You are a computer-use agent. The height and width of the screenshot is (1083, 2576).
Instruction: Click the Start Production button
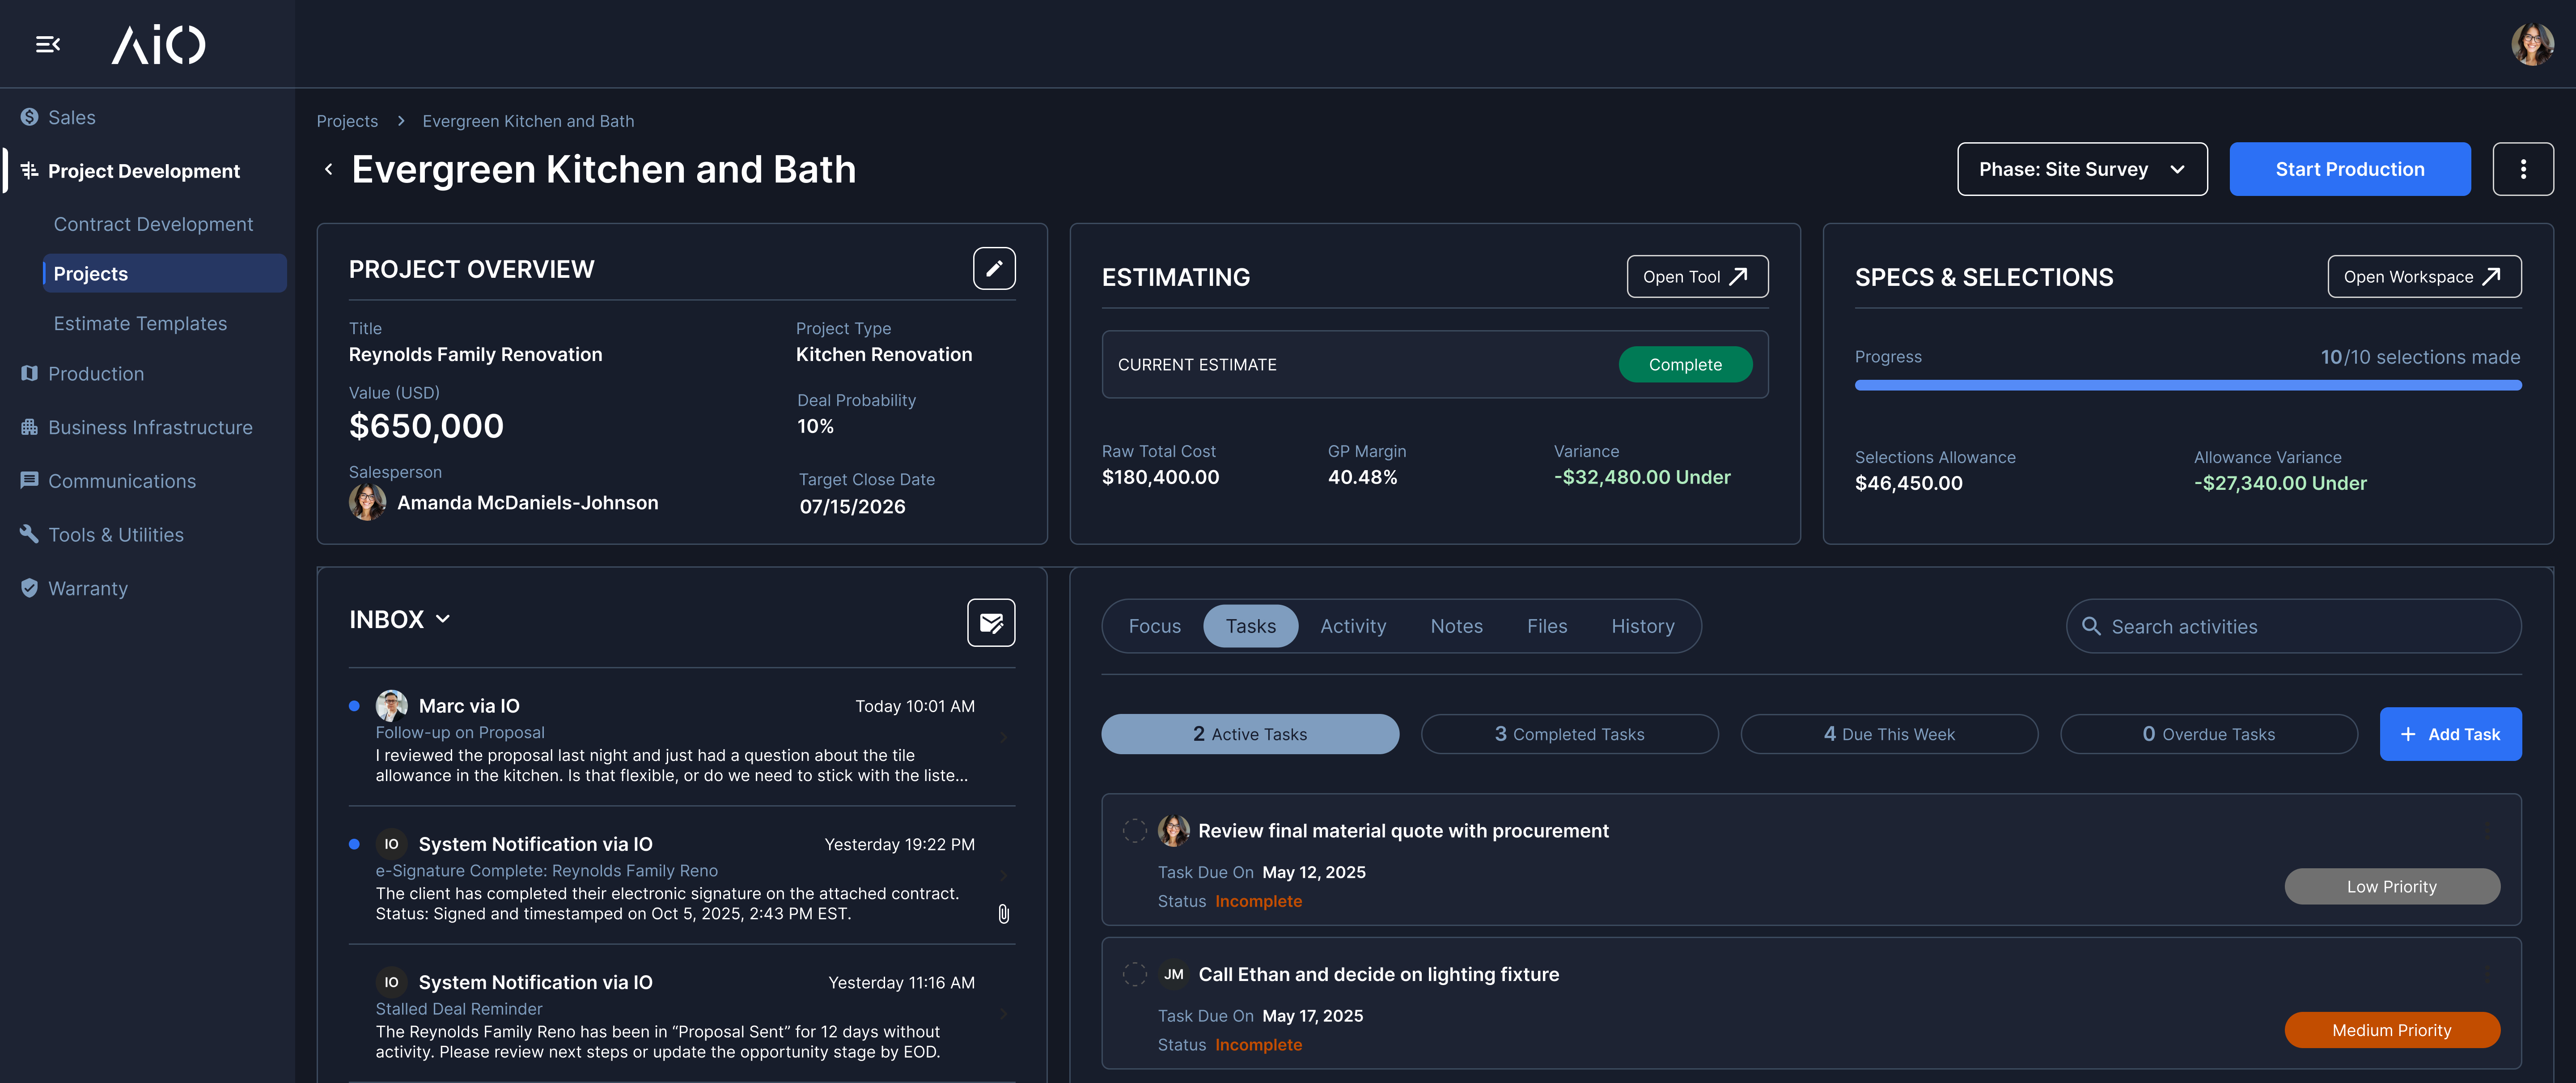point(2350,169)
